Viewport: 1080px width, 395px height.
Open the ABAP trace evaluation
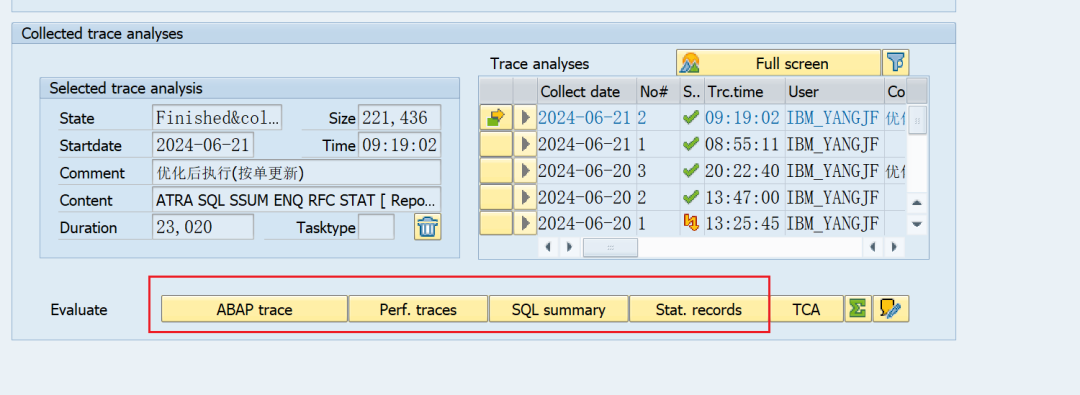tap(254, 309)
